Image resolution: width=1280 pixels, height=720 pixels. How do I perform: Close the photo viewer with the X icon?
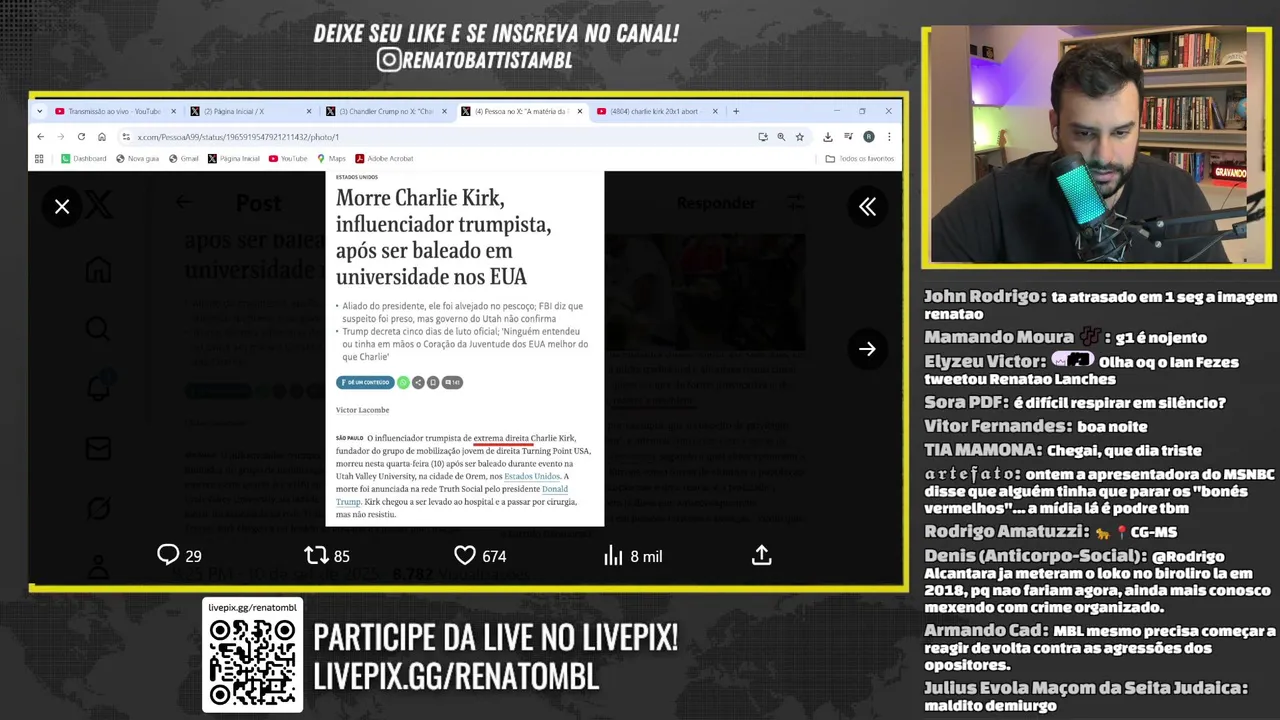click(62, 207)
